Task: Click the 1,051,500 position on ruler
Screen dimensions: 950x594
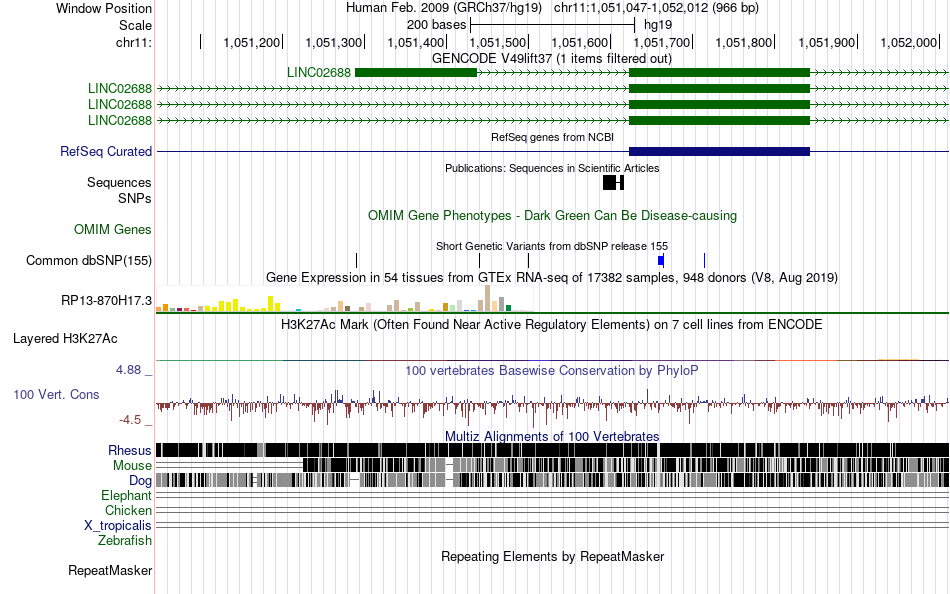Action: 498,42
